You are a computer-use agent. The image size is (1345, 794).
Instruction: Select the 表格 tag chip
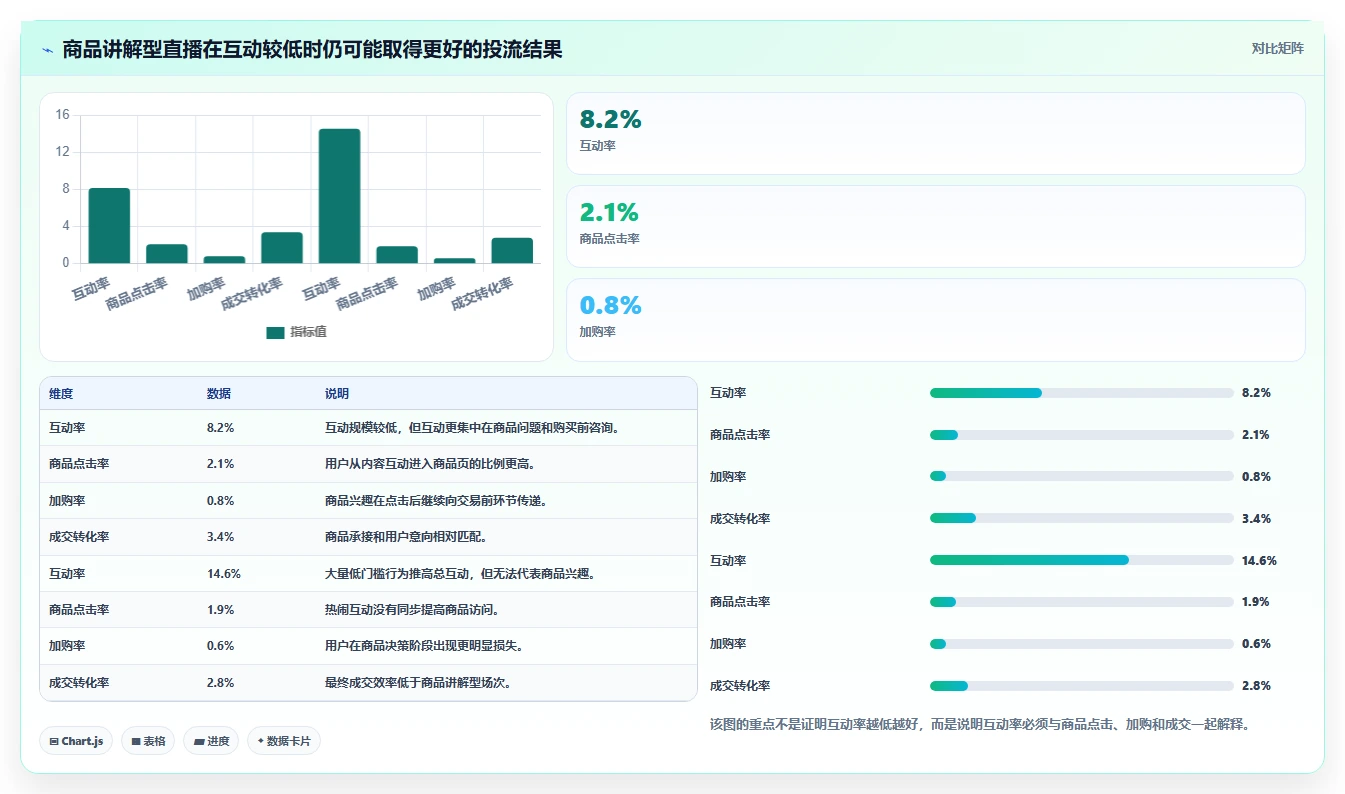tap(148, 741)
